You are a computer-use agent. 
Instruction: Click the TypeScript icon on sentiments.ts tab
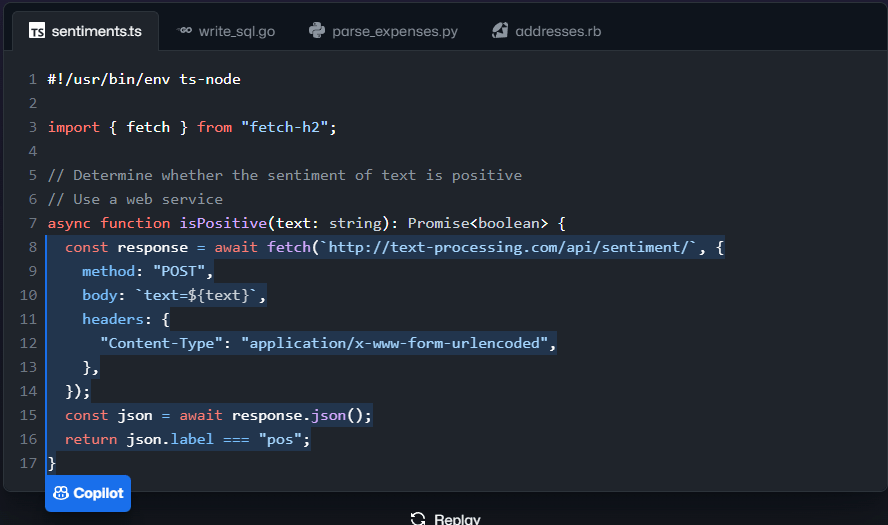point(37,31)
